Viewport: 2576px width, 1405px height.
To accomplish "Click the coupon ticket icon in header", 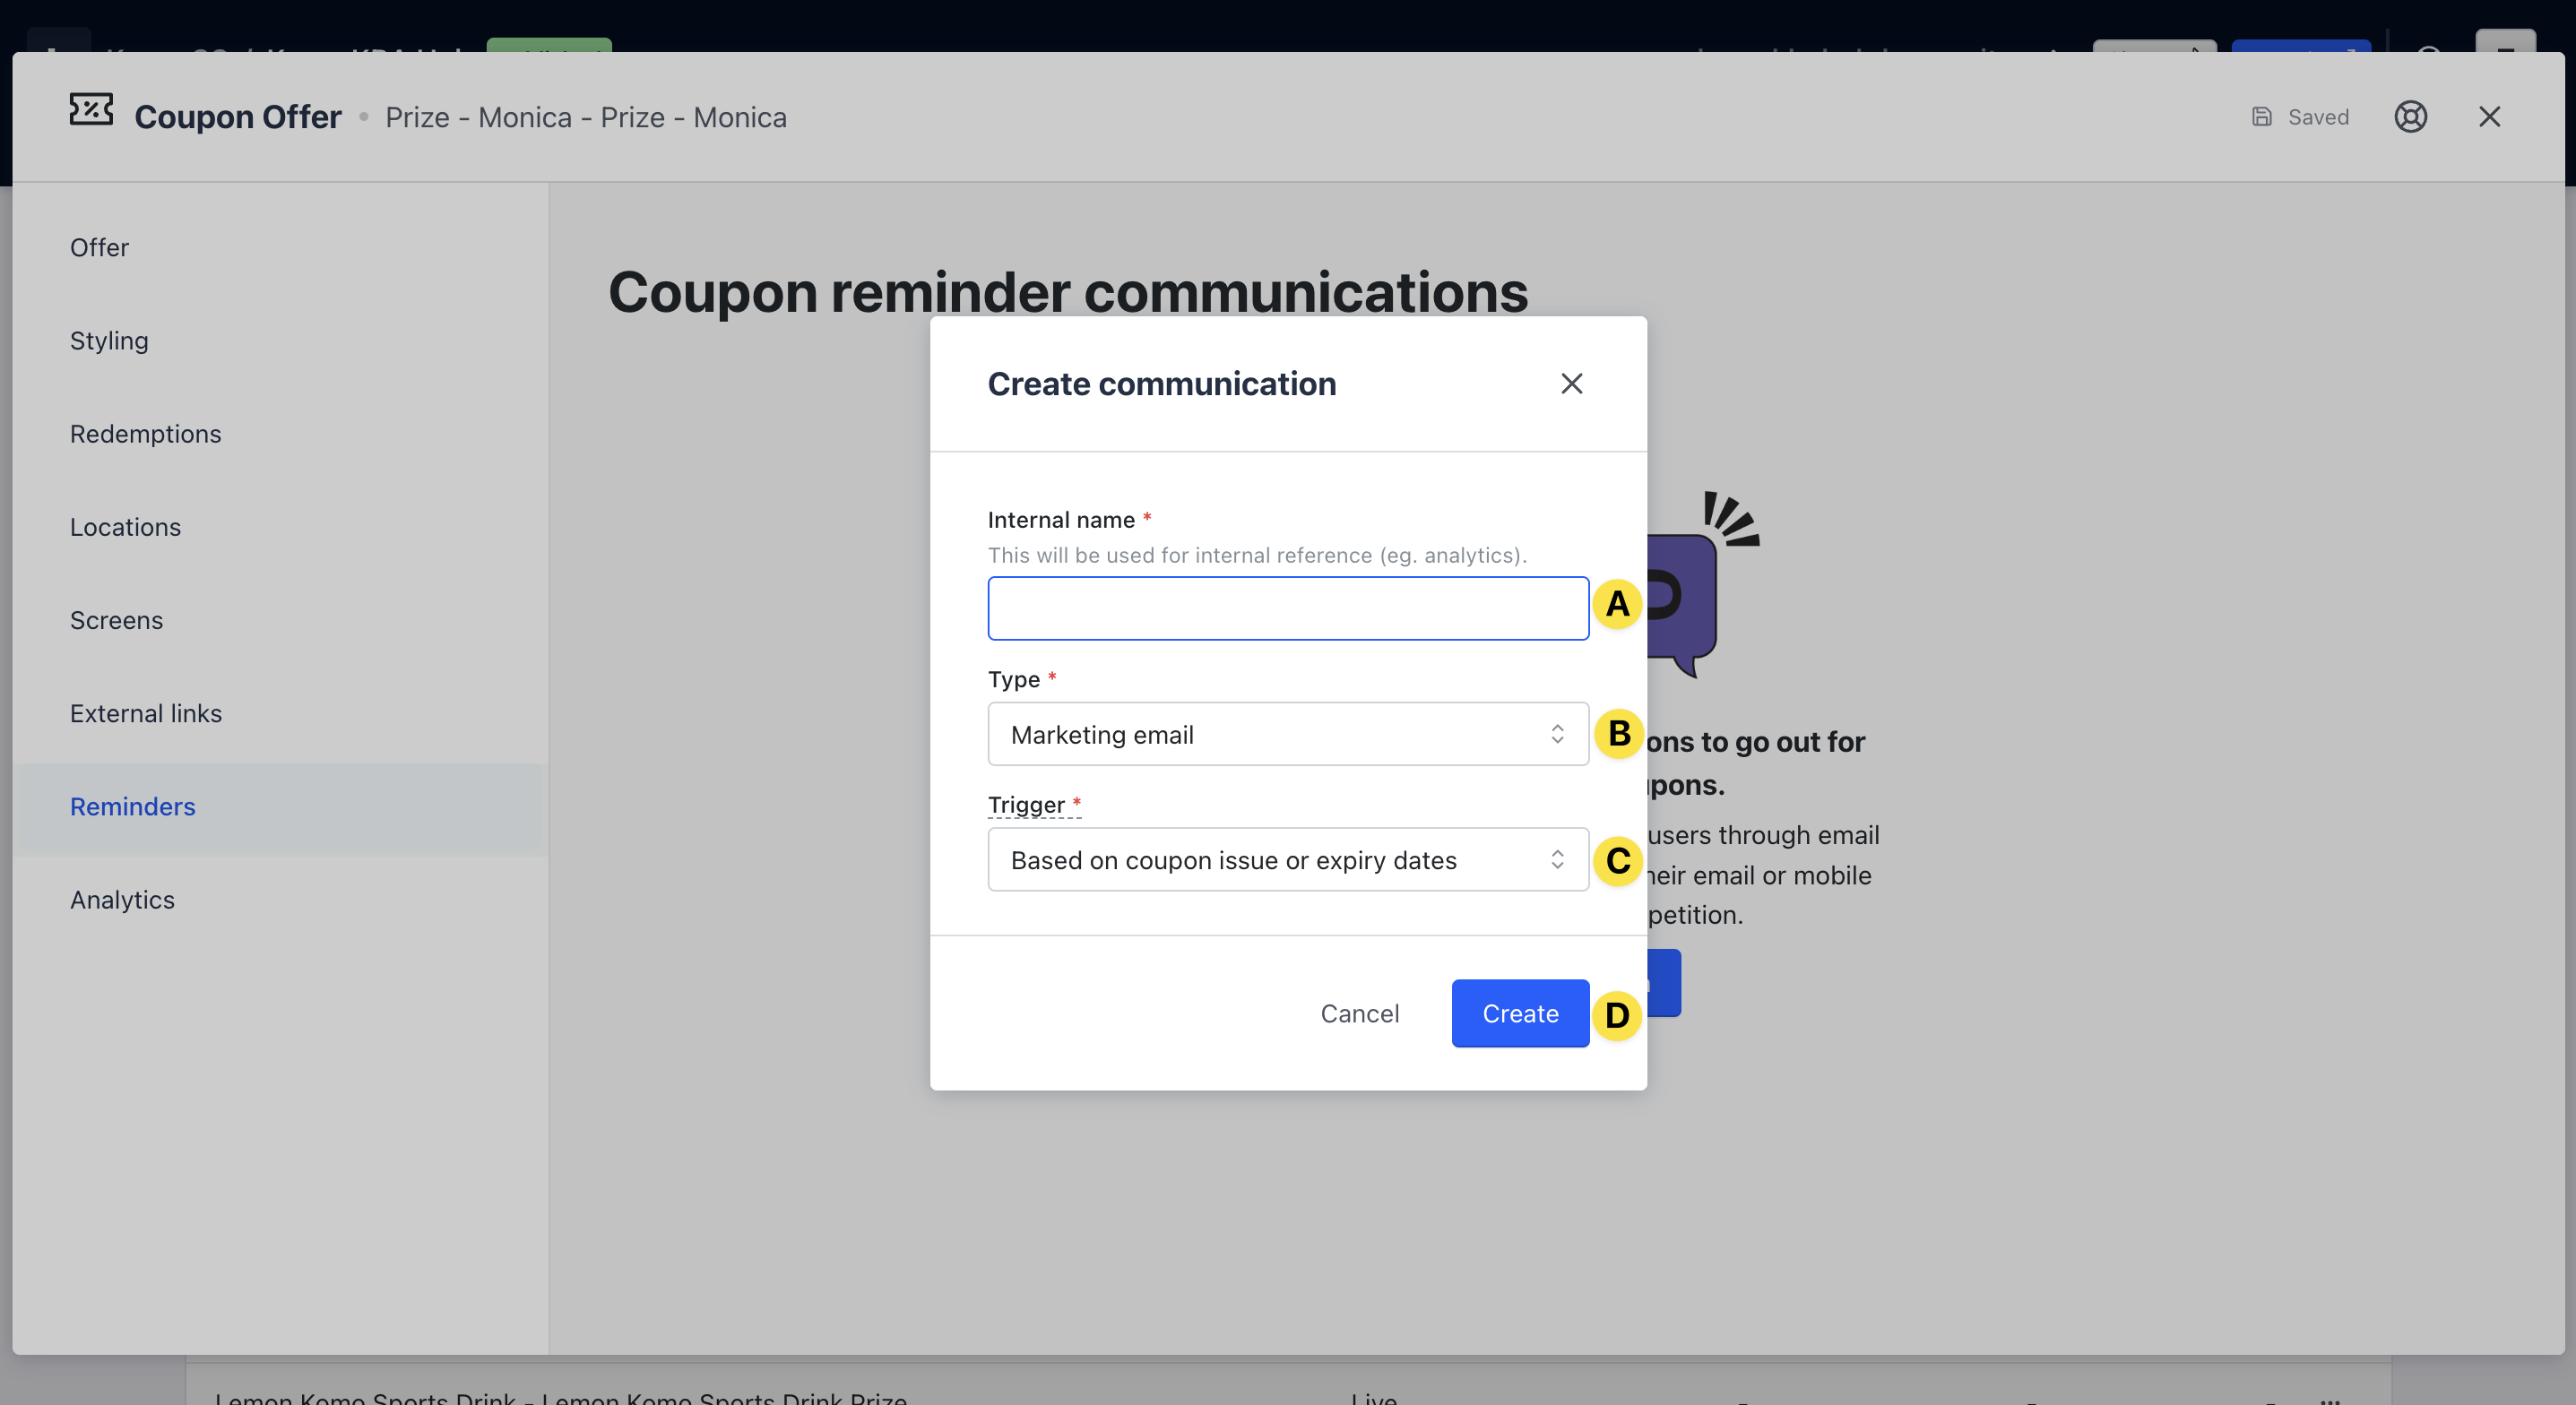I will [91, 110].
